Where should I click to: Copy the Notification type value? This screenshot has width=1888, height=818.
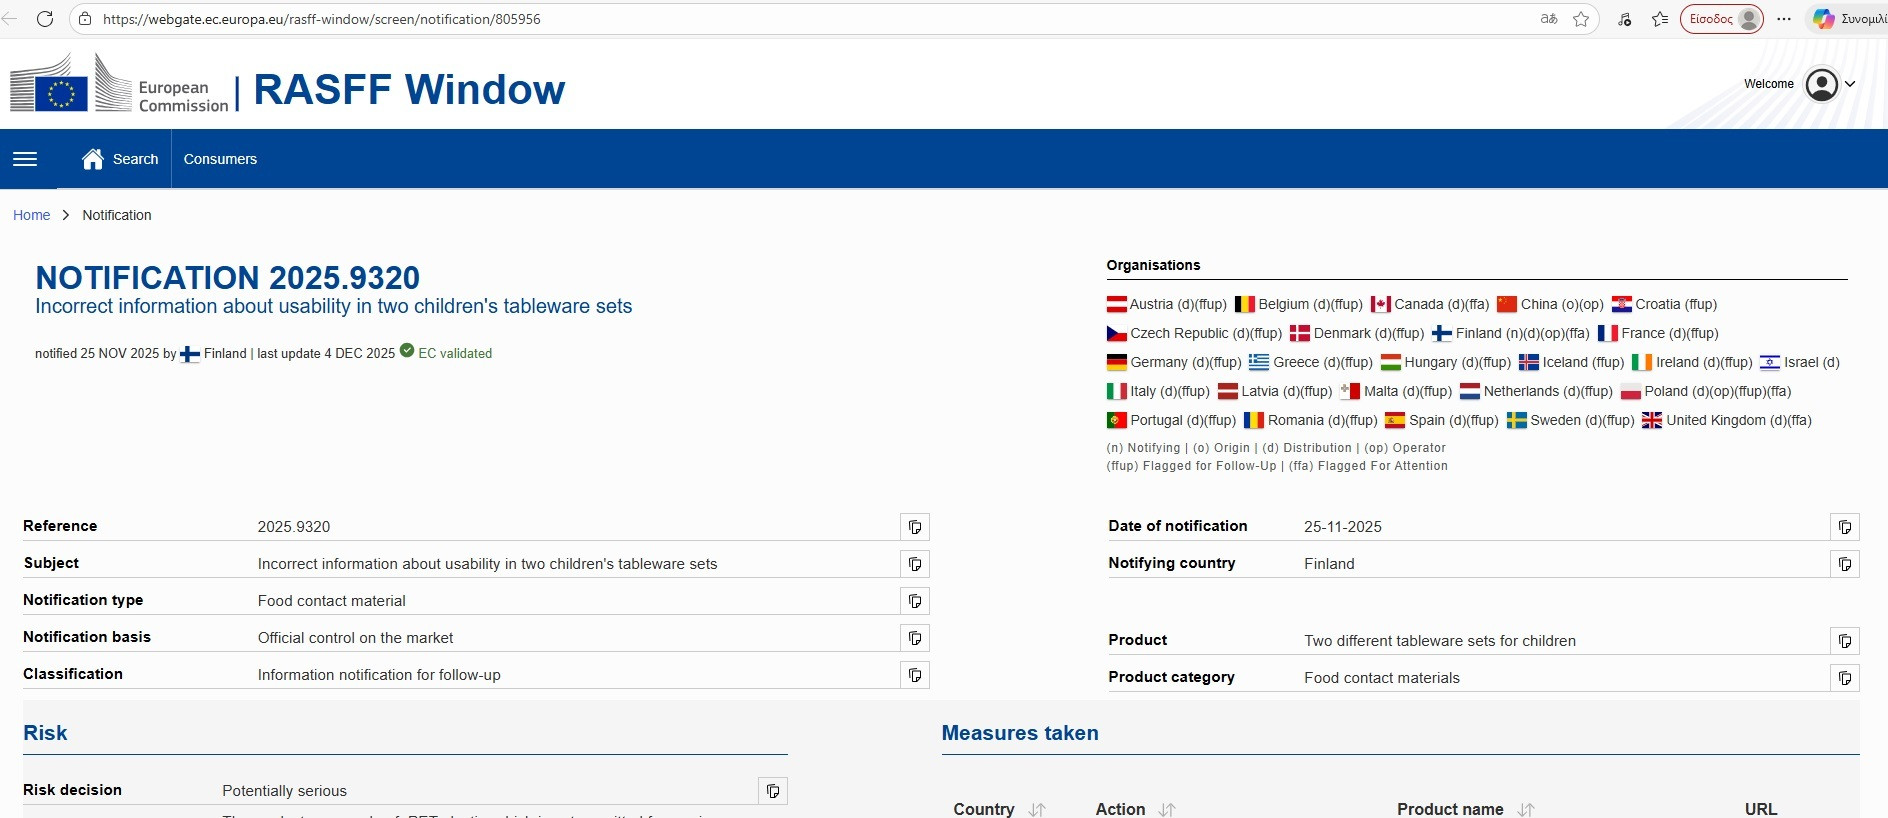pyautogui.click(x=914, y=601)
